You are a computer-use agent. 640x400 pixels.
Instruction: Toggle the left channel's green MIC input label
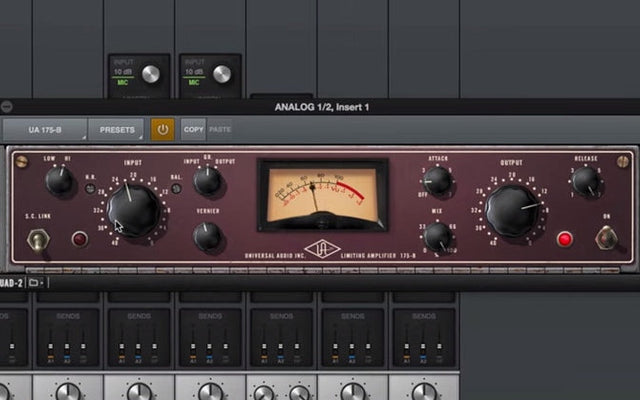pos(122,82)
